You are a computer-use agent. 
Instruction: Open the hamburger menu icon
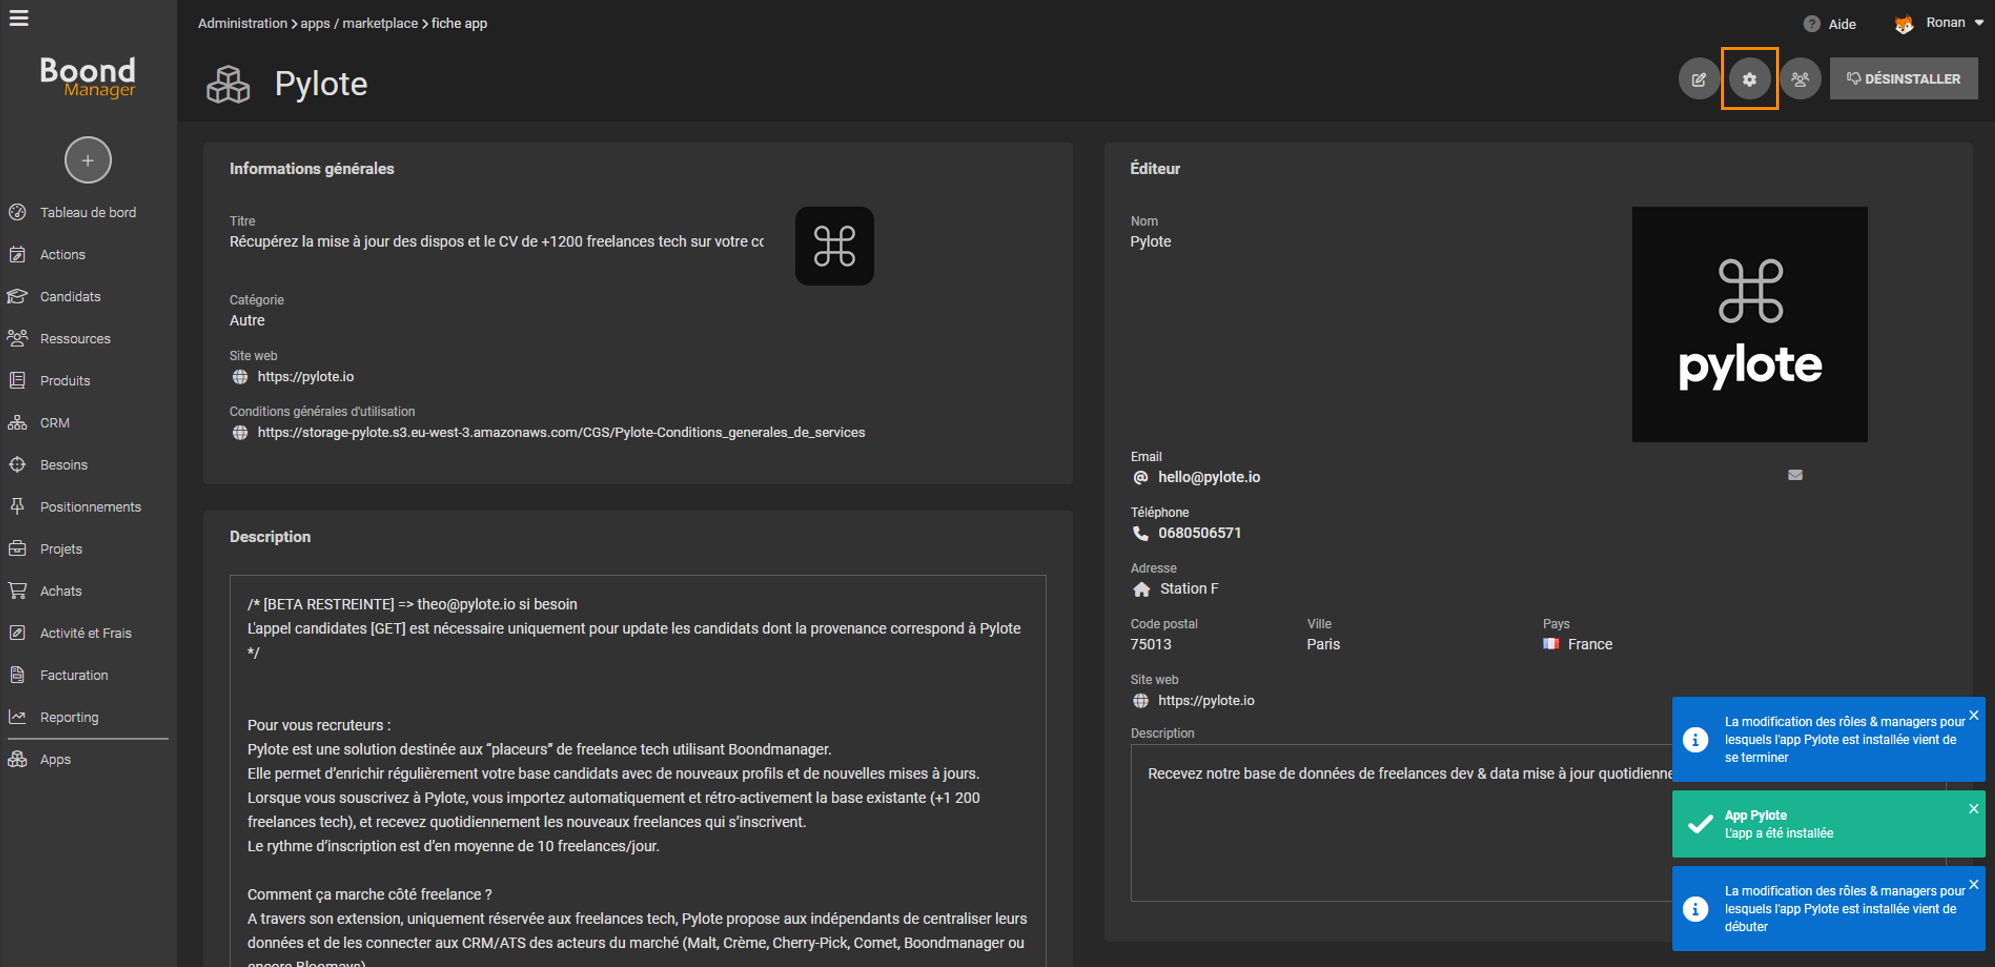19,18
